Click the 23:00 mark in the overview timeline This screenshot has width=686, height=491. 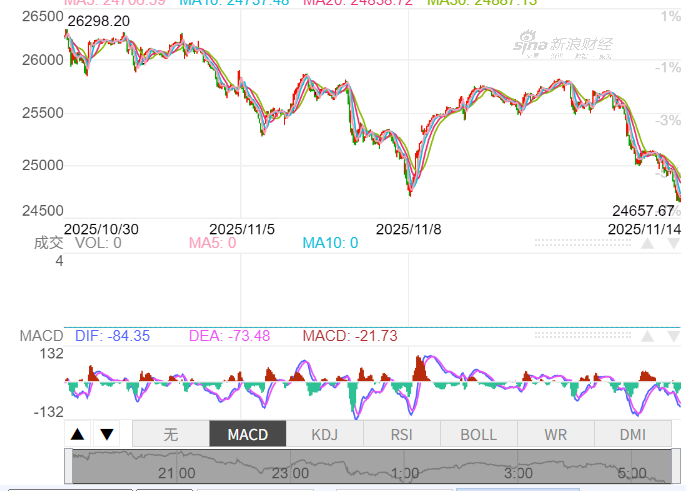[x=290, y=473]
